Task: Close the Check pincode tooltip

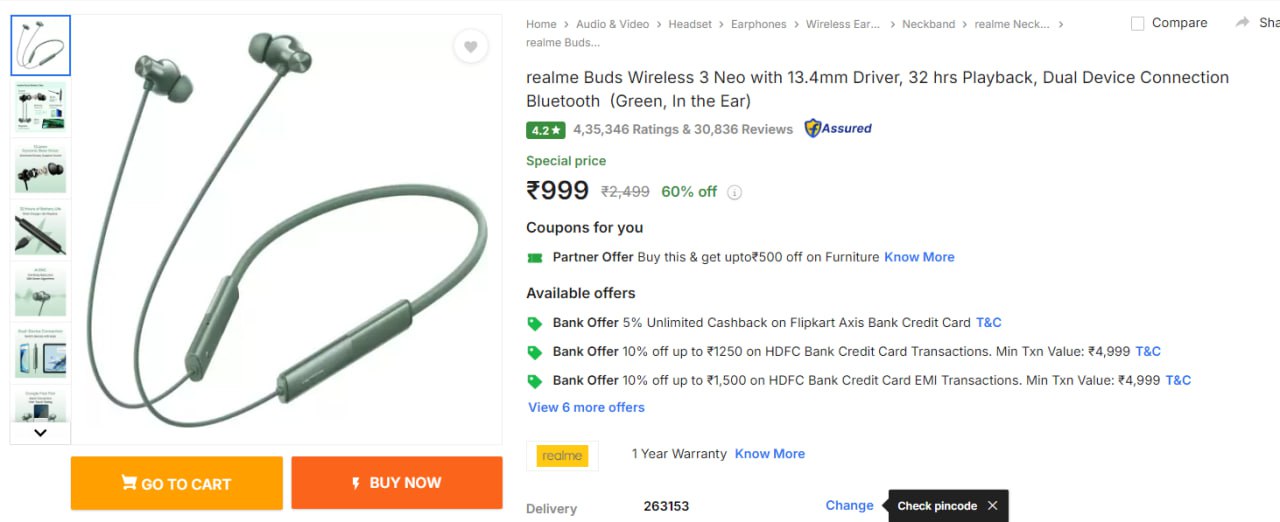Action: pyautogui.click(x=992, y=506)
